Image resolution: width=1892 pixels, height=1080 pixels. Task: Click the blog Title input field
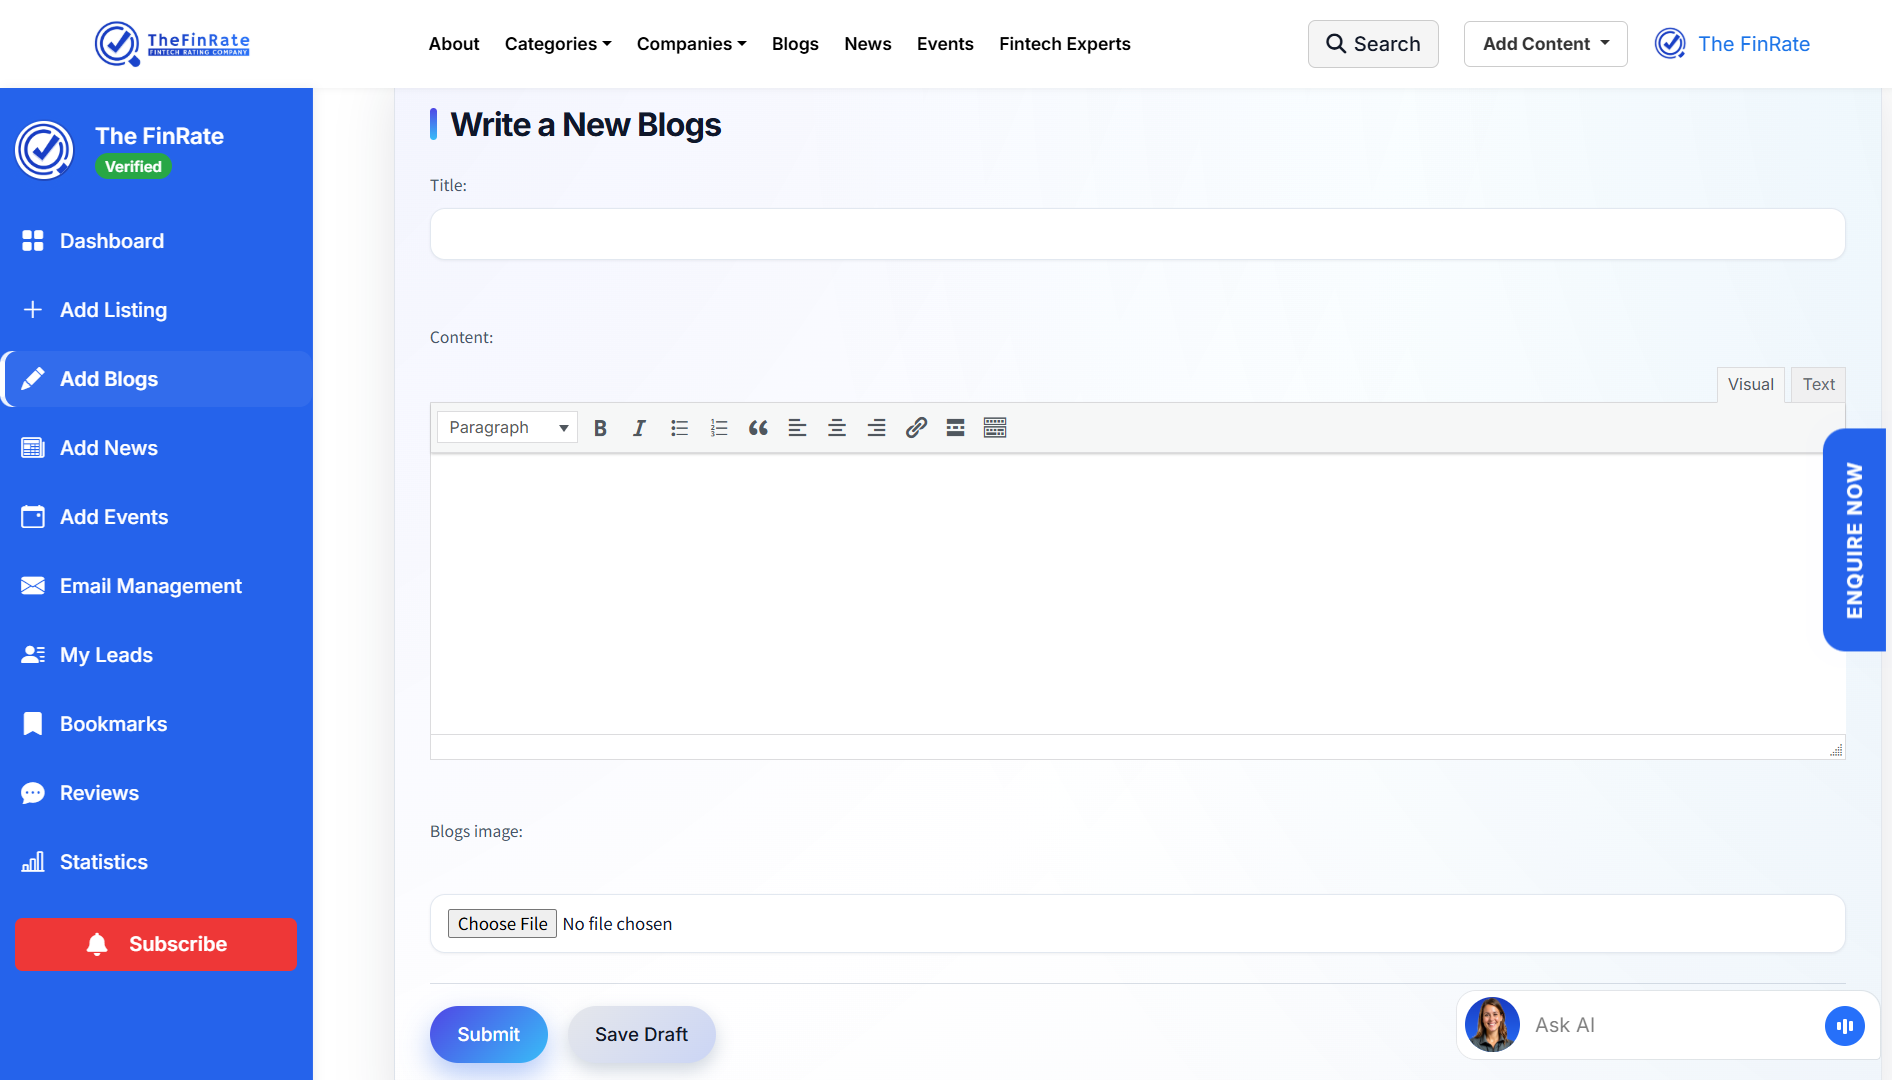[1137, 234]
